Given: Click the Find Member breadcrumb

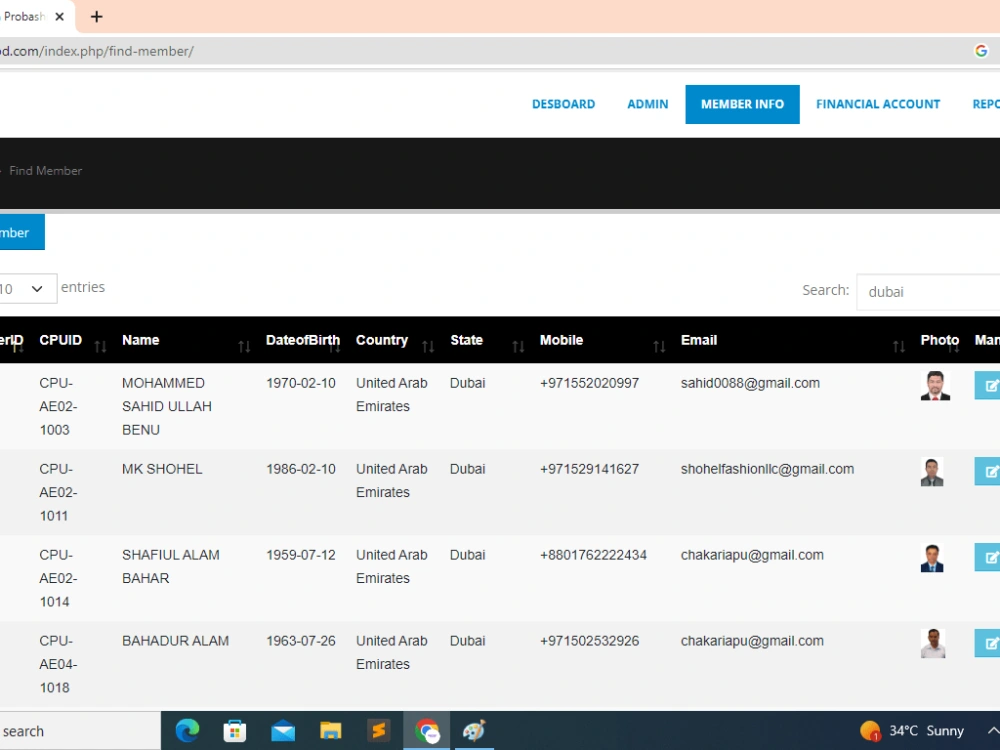Looking at the screenshot, I should coord(45,171).
